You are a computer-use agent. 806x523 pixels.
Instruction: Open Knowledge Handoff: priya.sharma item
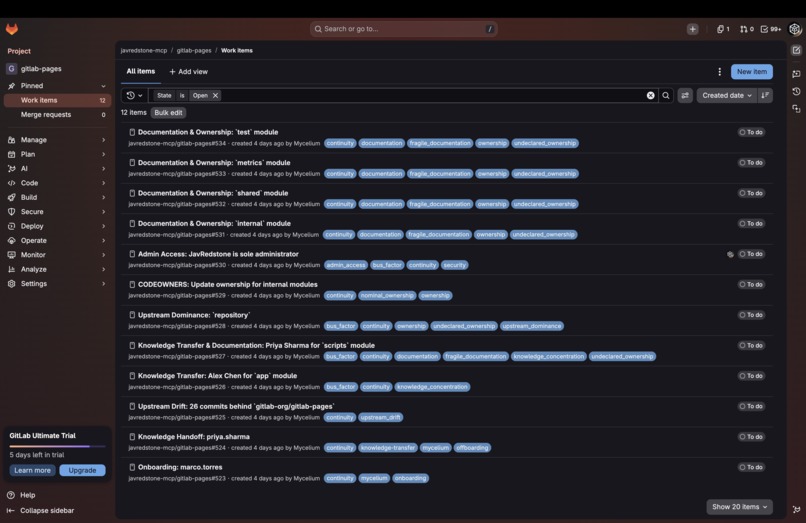pos(194,437)
